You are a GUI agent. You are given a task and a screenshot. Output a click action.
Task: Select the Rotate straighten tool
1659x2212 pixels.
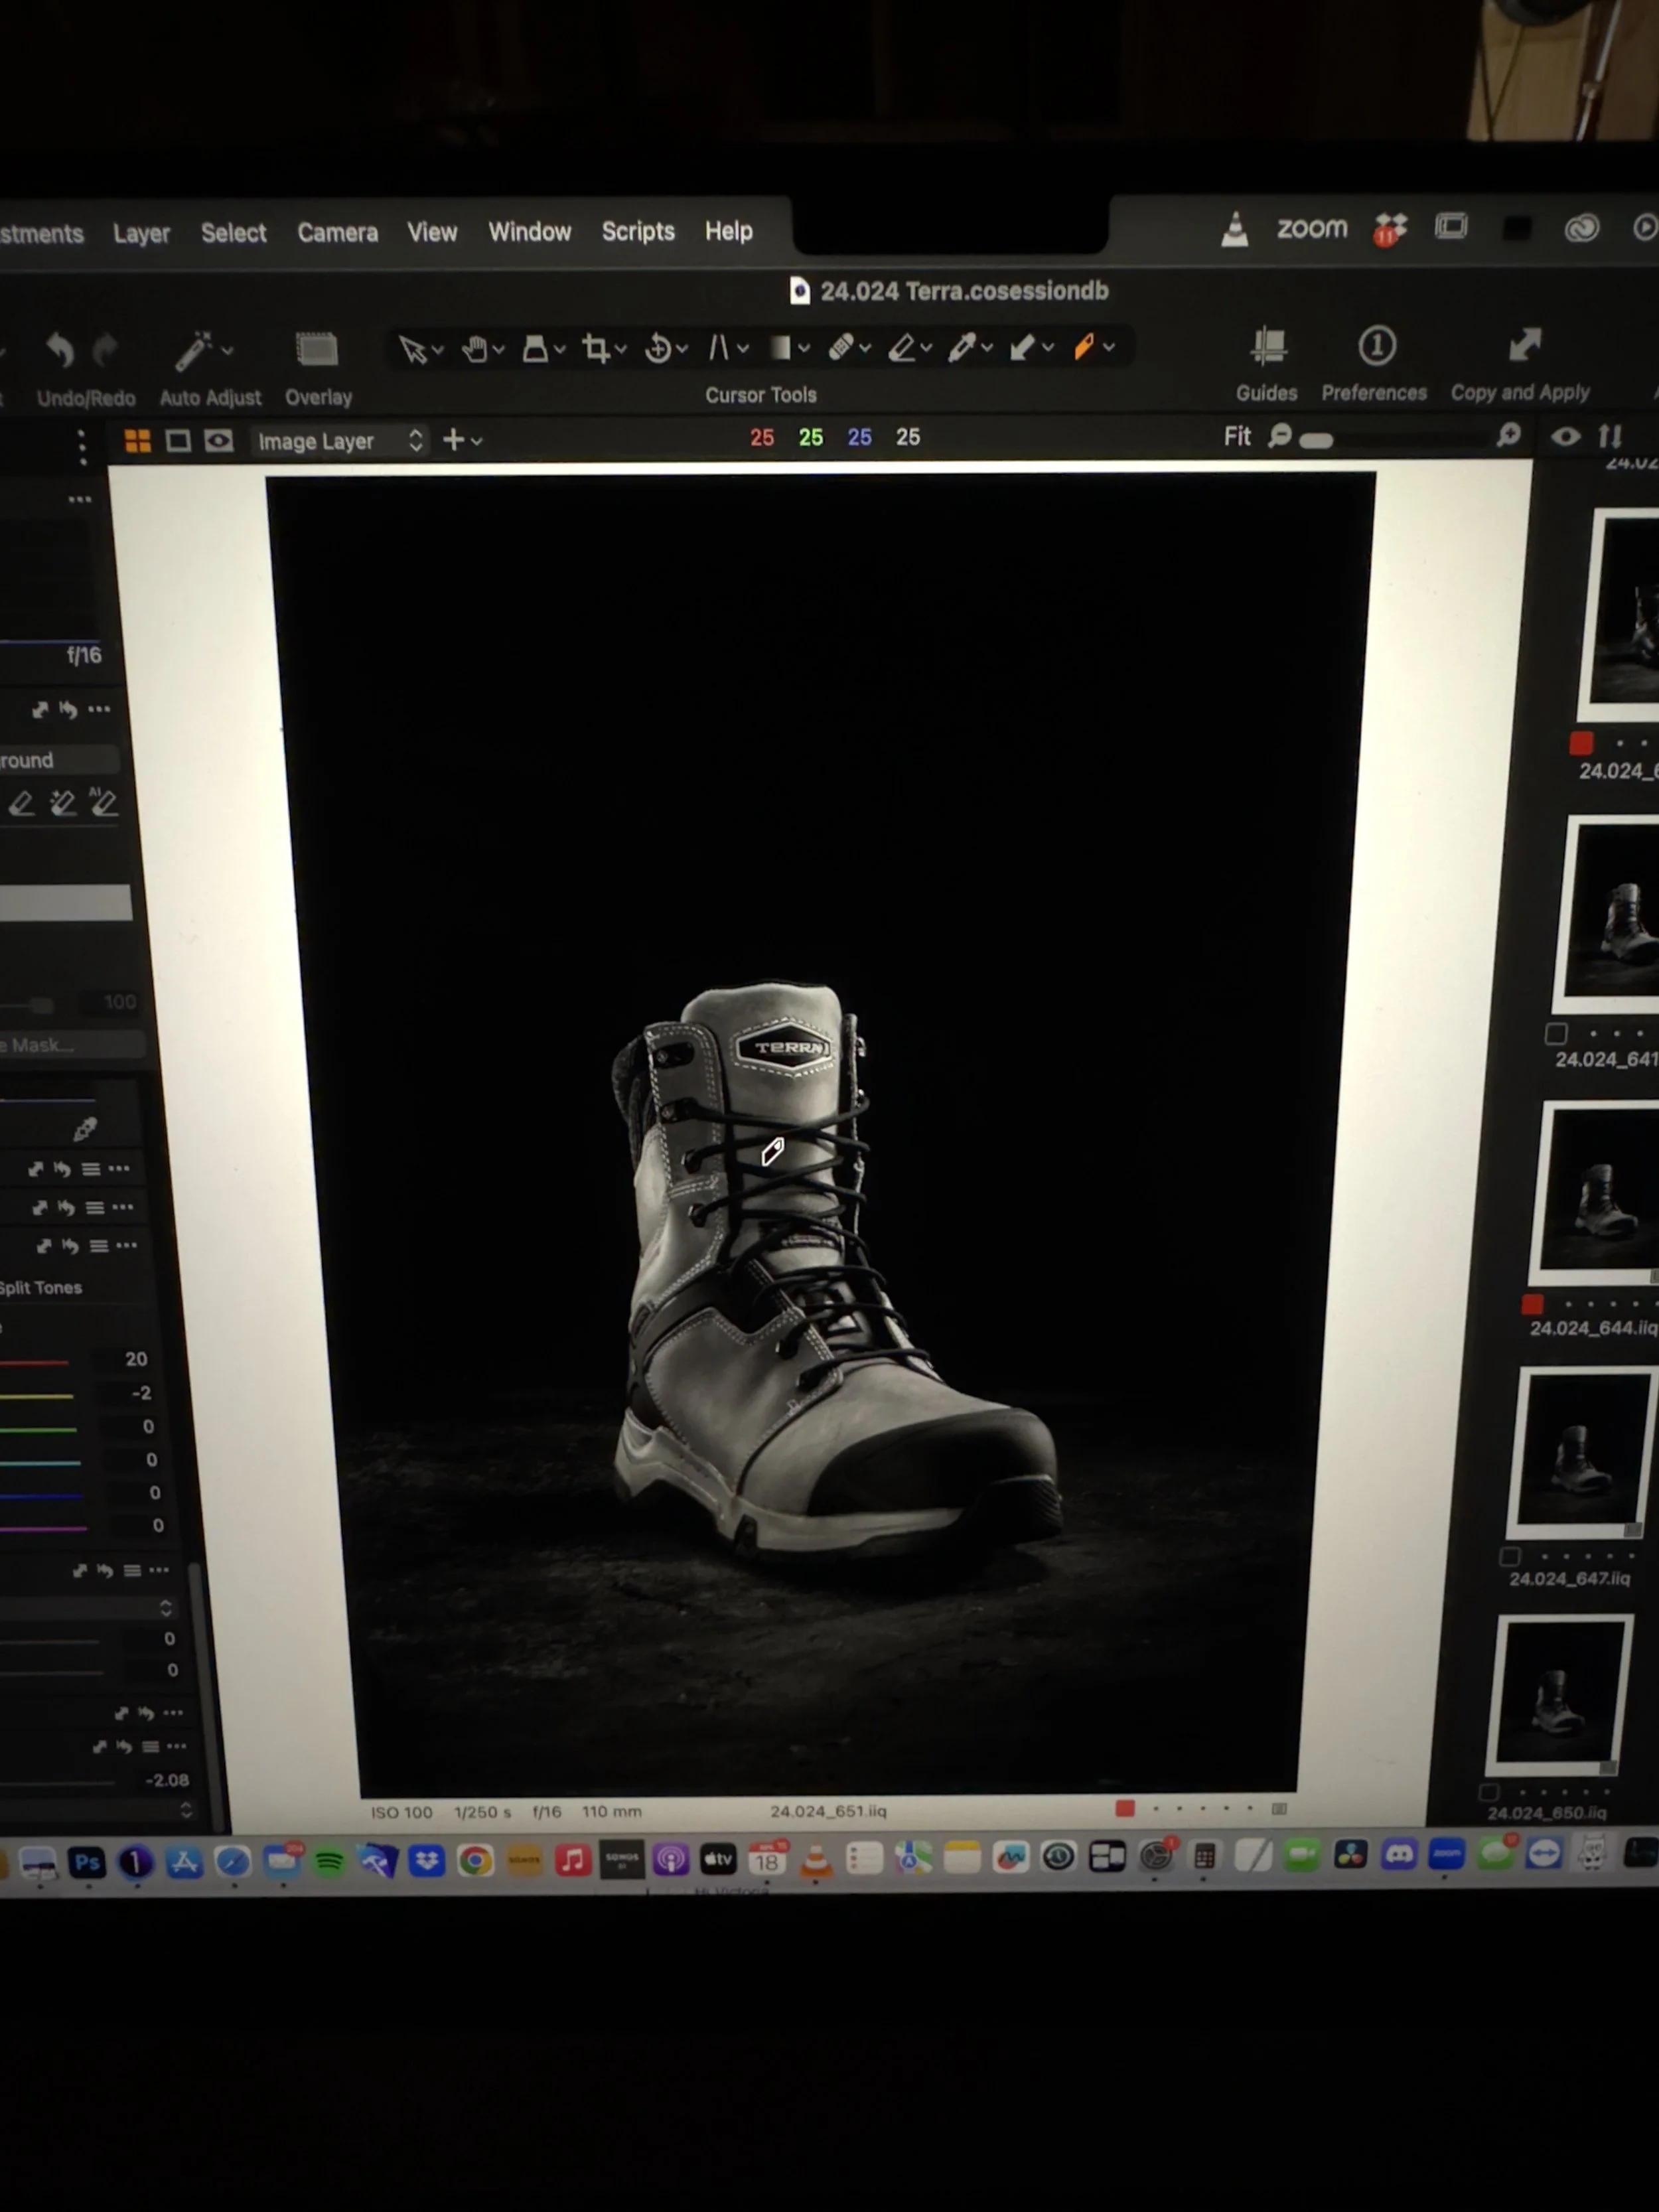pyautogui.click(x=658, y=349)
